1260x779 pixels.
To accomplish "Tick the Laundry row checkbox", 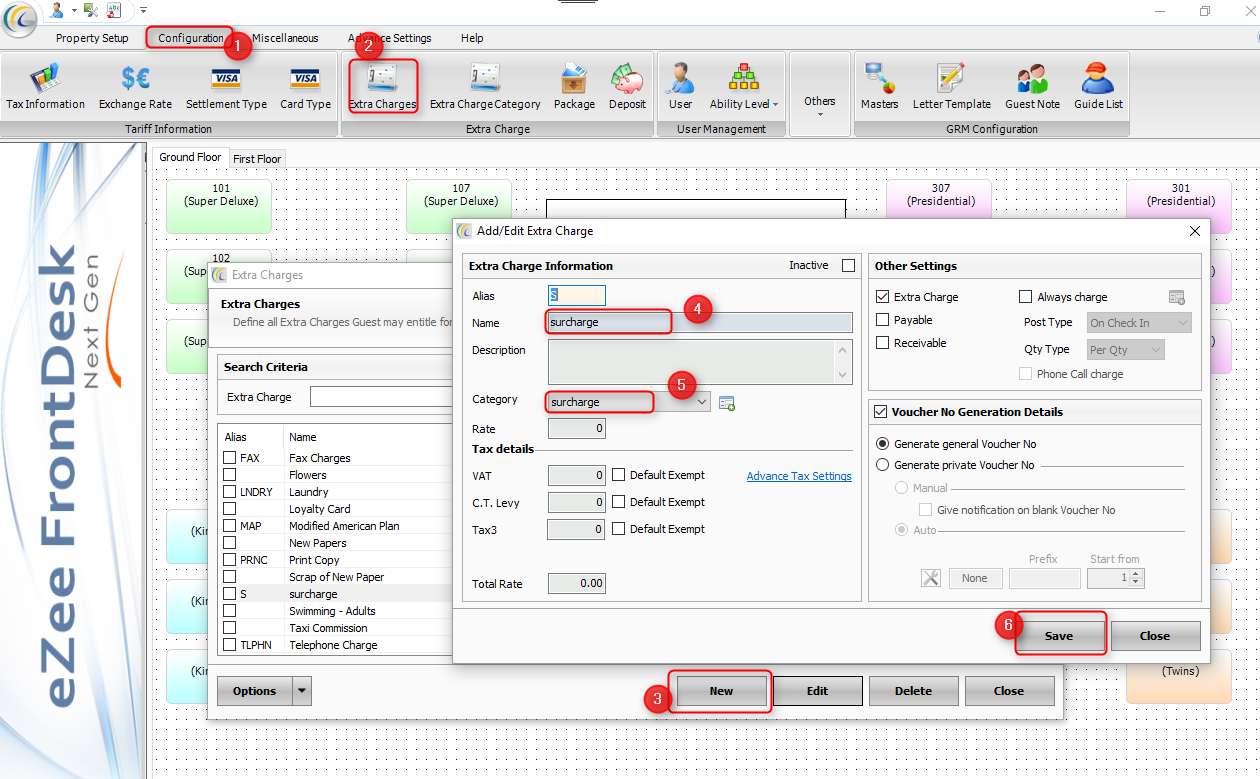I will click(x=230, y=492).
